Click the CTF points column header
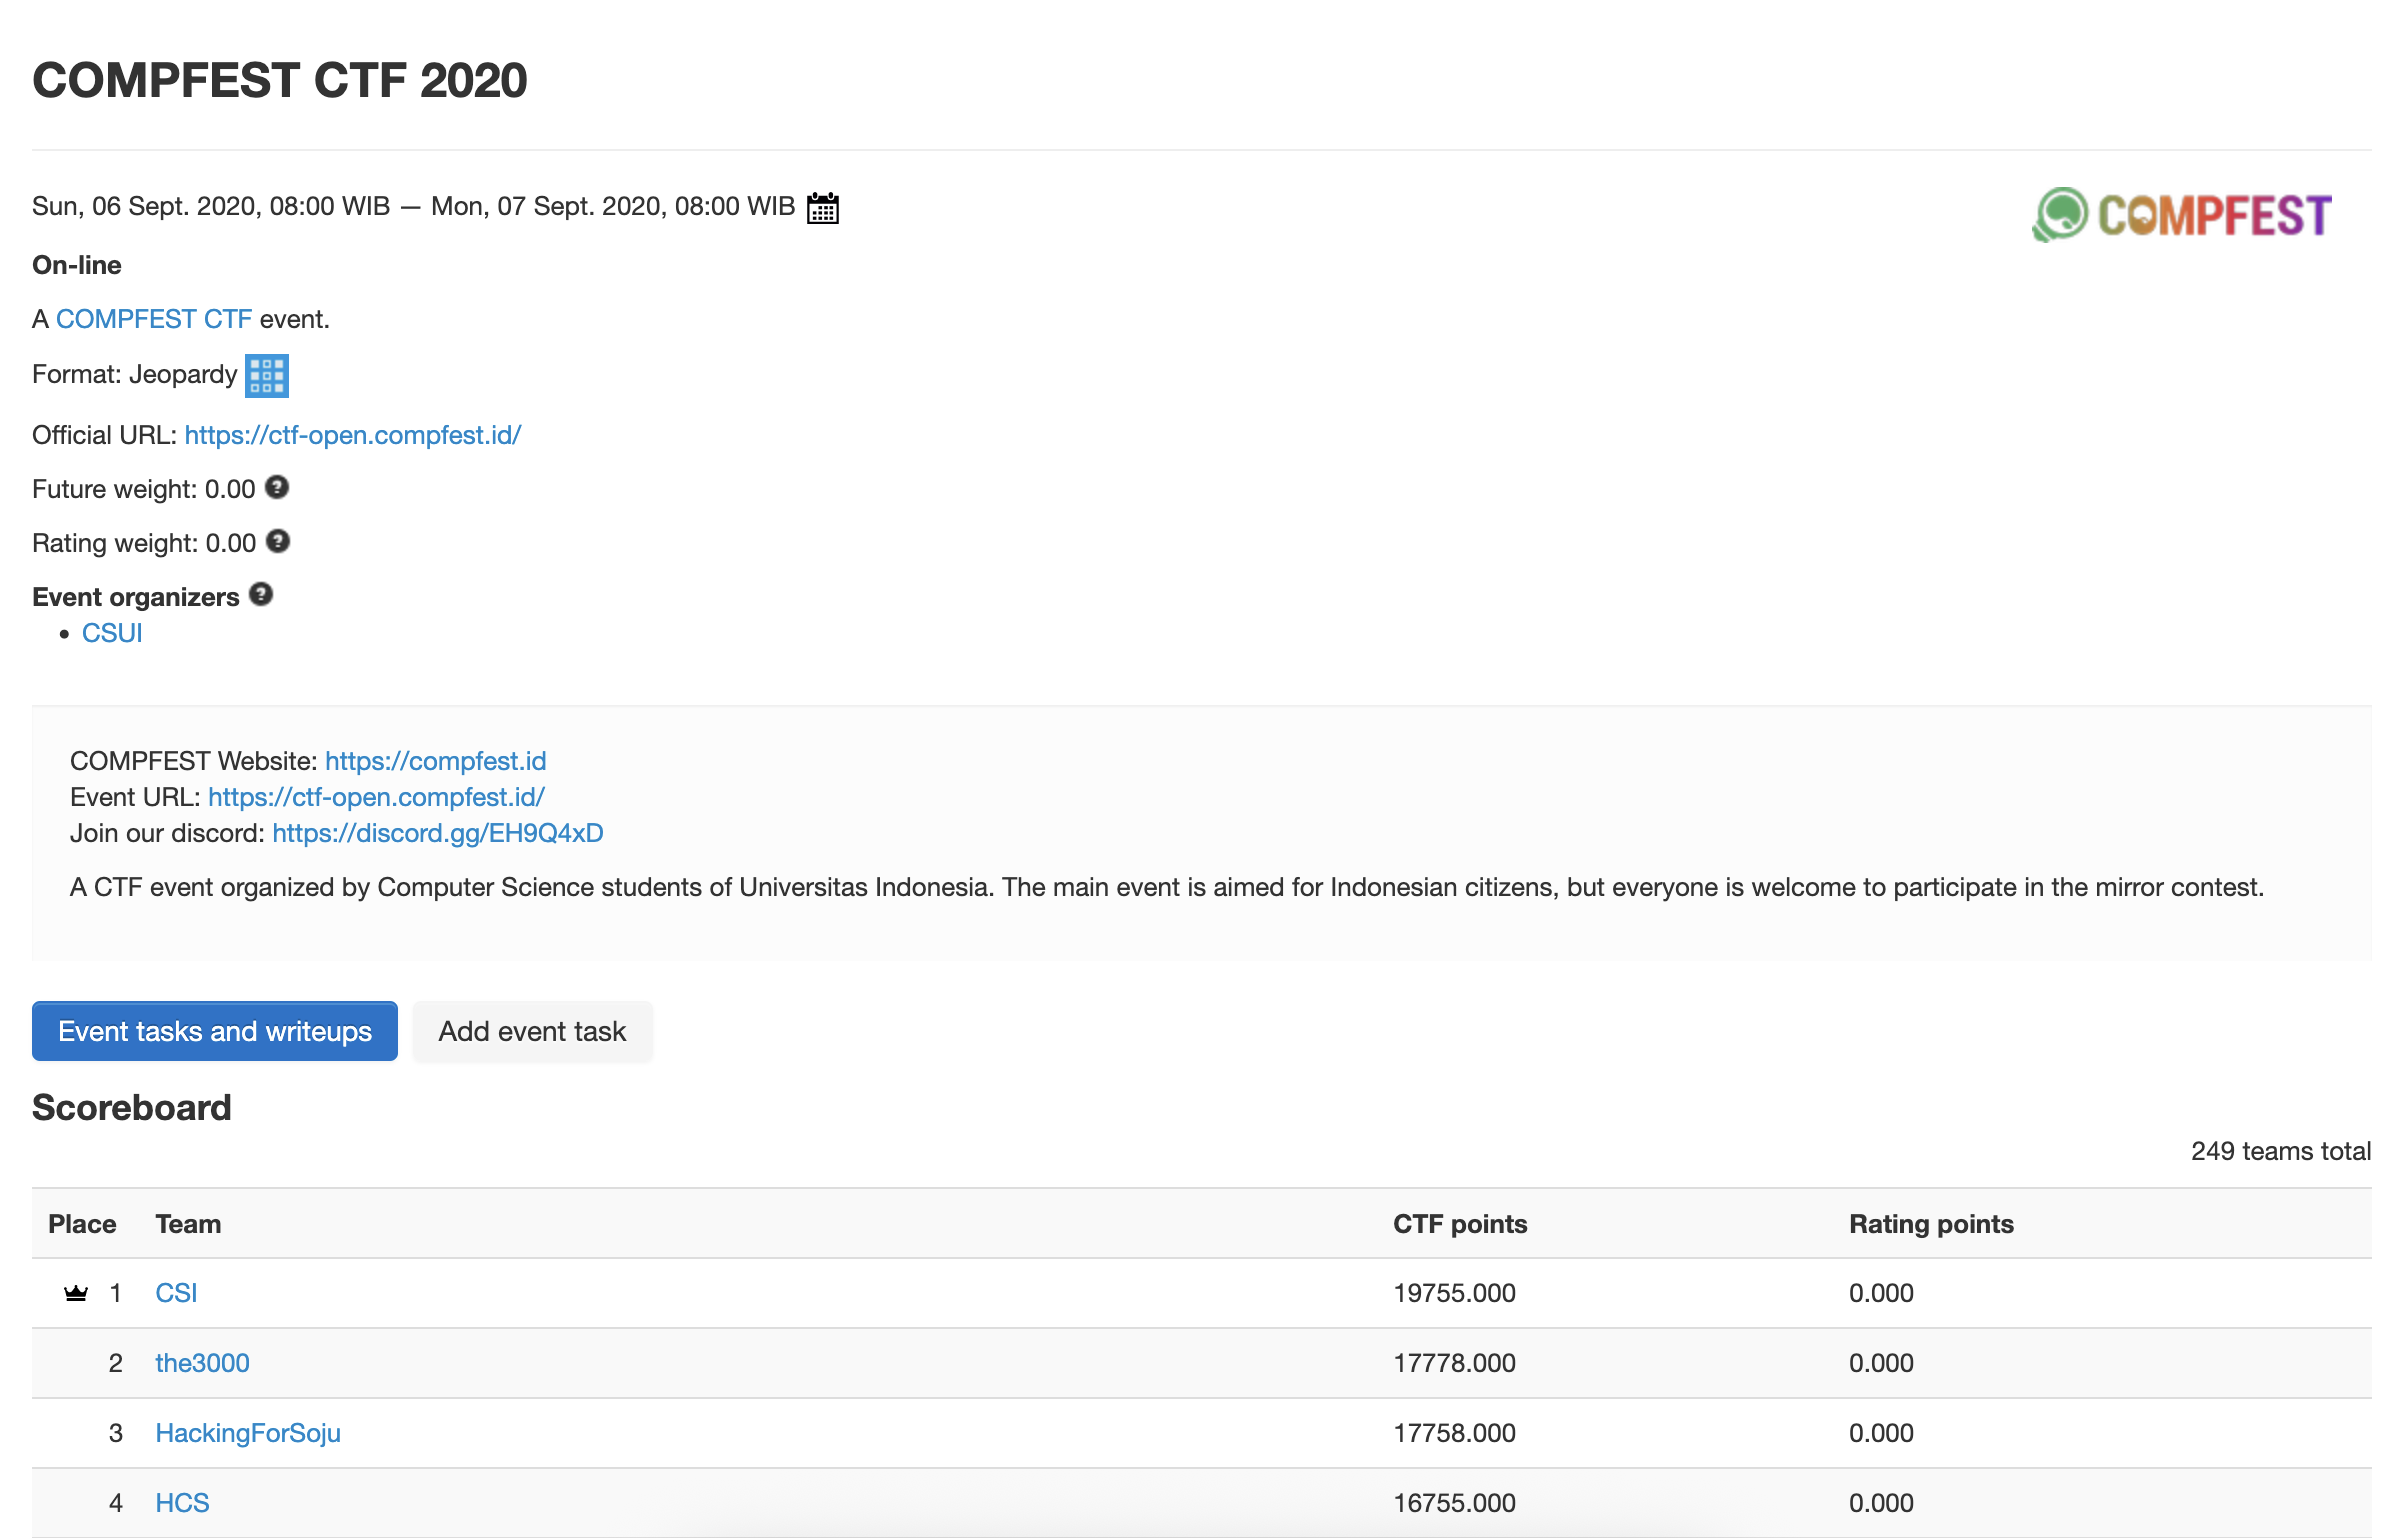 coord(1459,1224)
